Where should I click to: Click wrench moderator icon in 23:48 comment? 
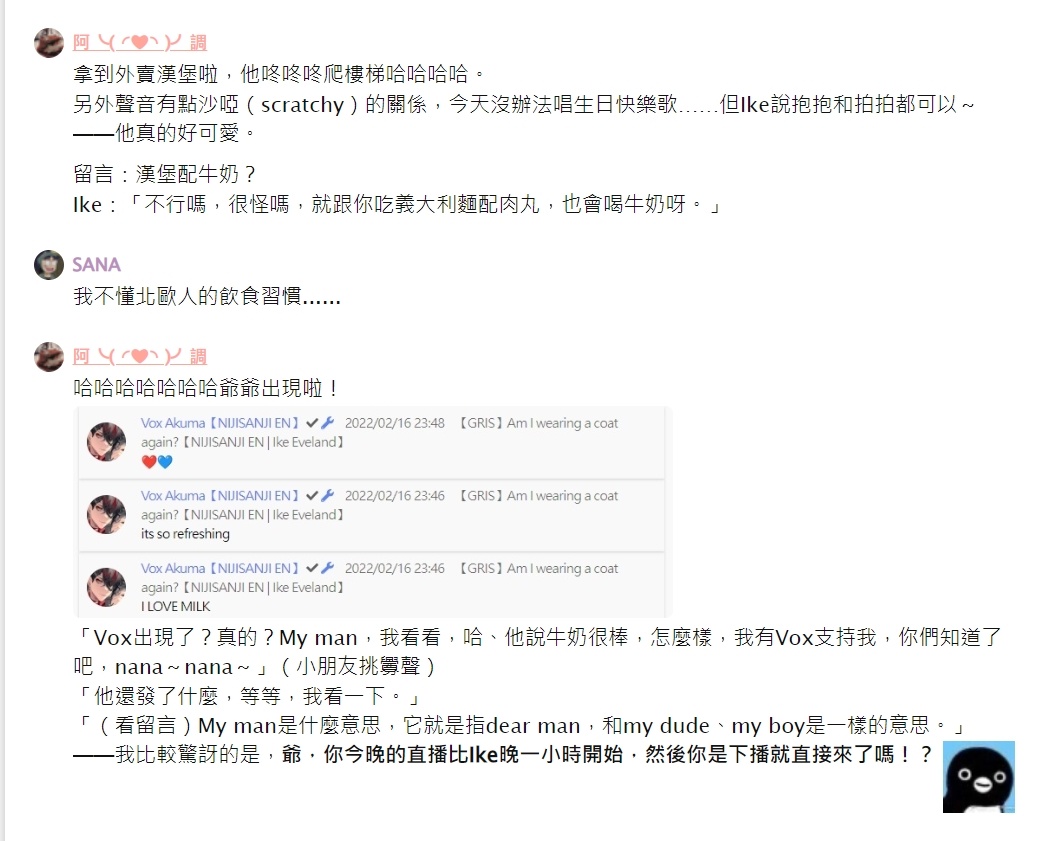click(x=327, y=423)
